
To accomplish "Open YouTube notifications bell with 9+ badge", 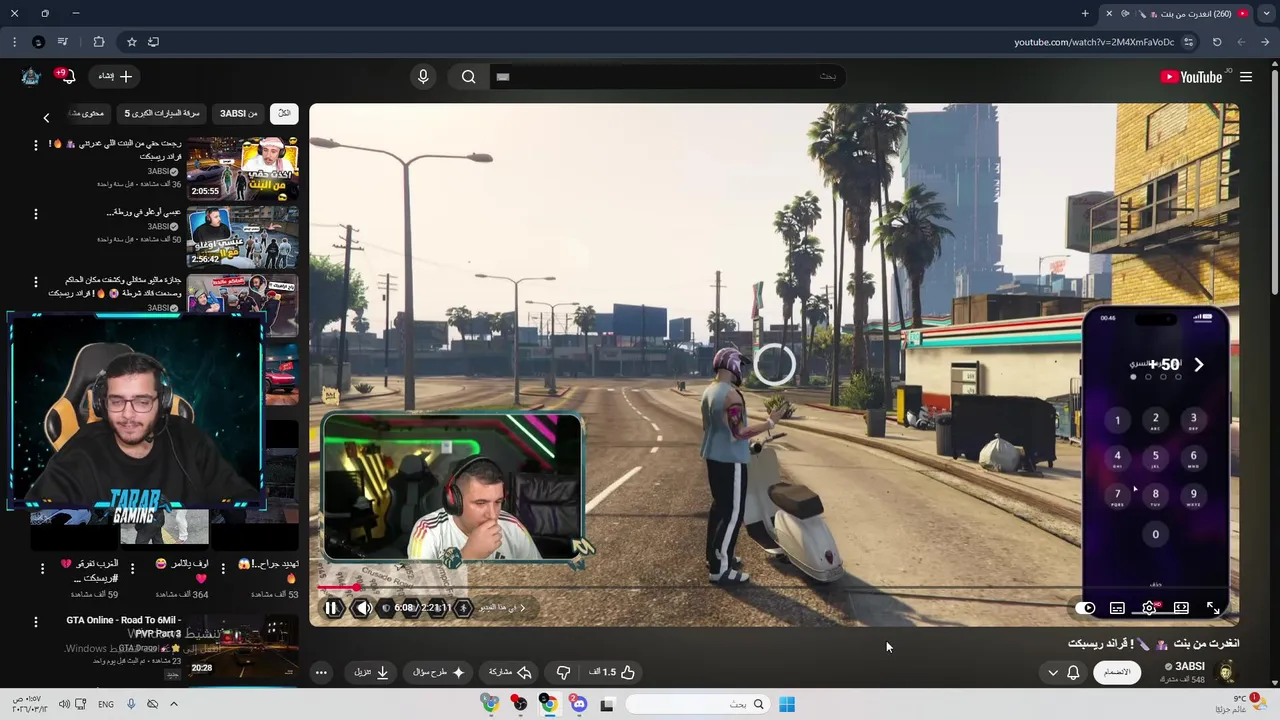I will tap(66, 76).
